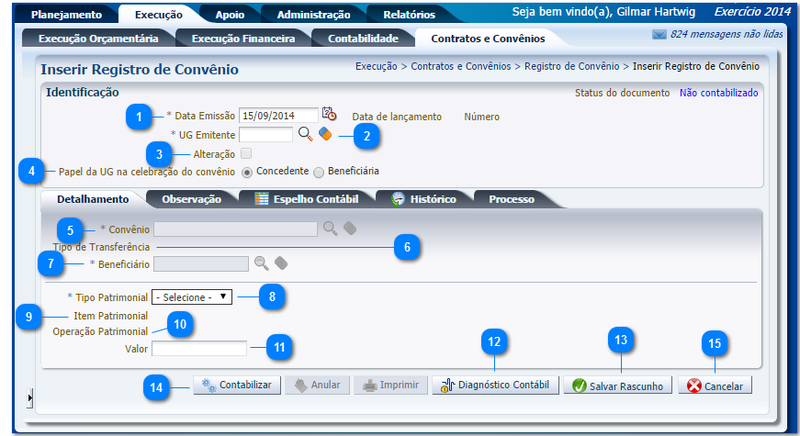The image size is (800, 436).
Task: Click the Contabilizar button
Action: point(235,385)
